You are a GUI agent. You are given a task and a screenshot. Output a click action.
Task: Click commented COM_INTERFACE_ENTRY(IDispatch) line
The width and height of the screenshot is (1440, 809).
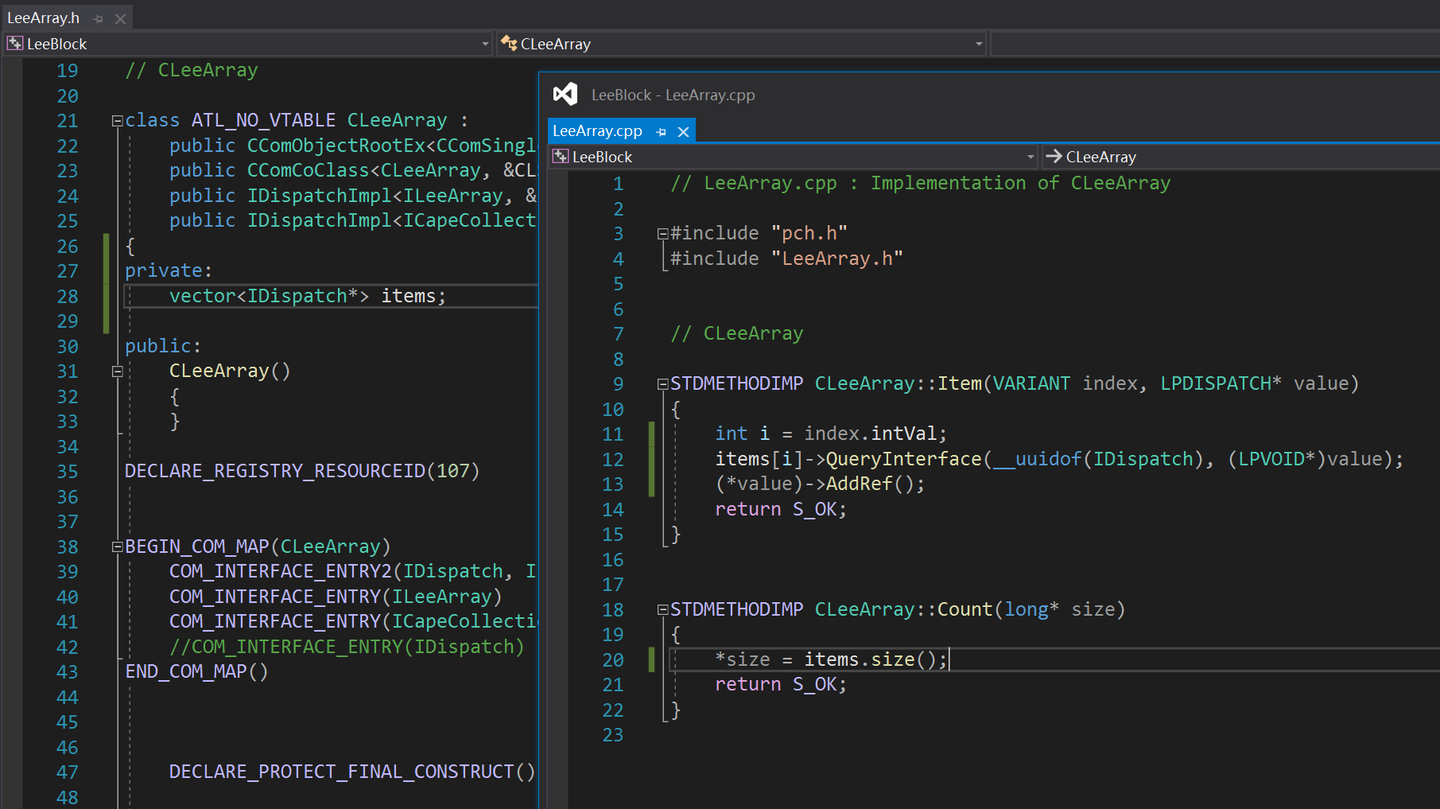coord(347,647)
